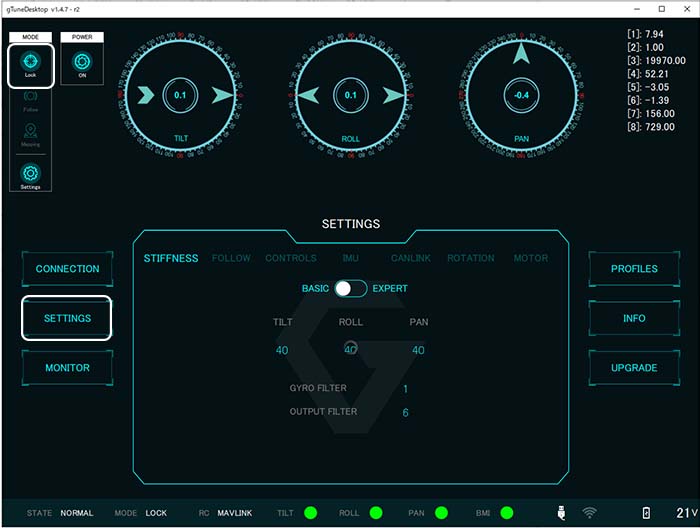
Task: Switch to the FOLLOW settings tab
Action: 231,258
